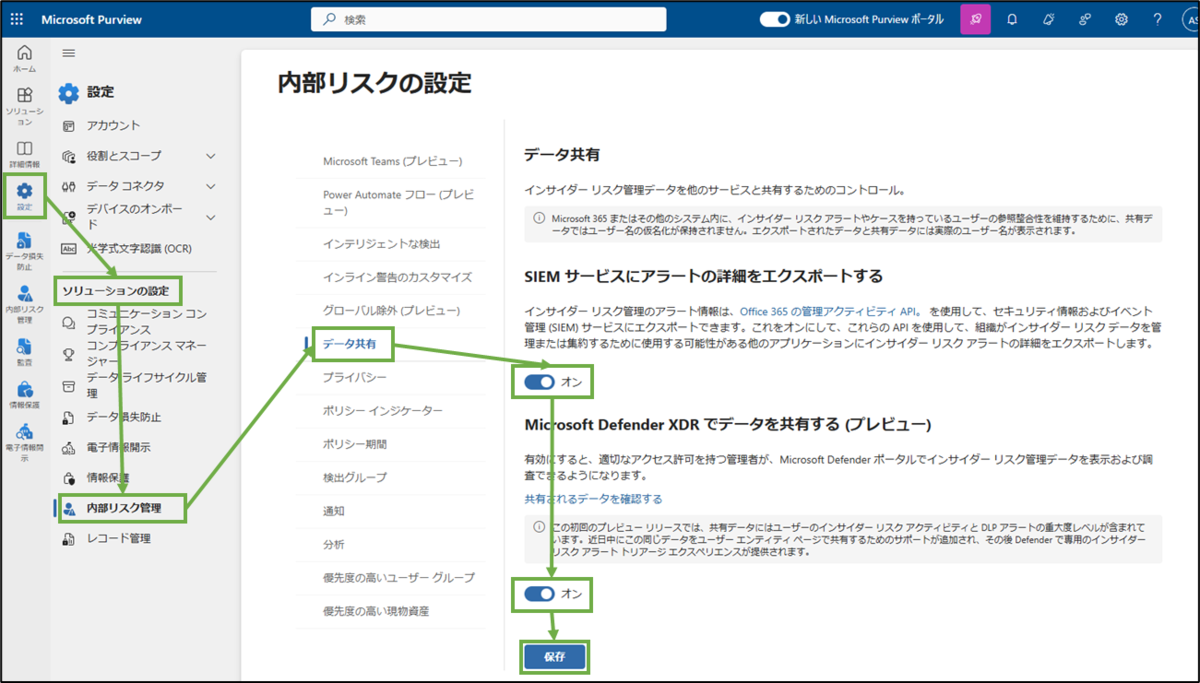
Task: Open the share/connections icon in the header
Action: (x=1084, y=19)
